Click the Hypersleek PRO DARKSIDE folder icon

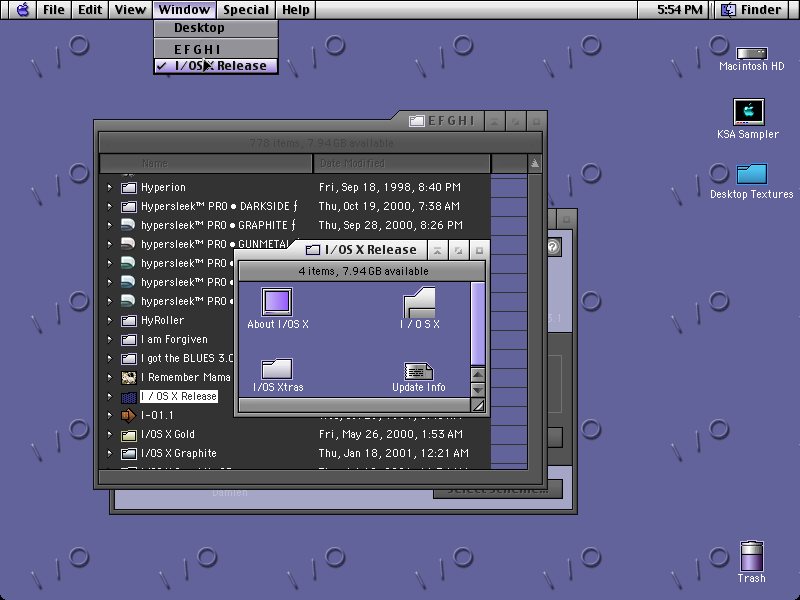(x=129, y=207)
